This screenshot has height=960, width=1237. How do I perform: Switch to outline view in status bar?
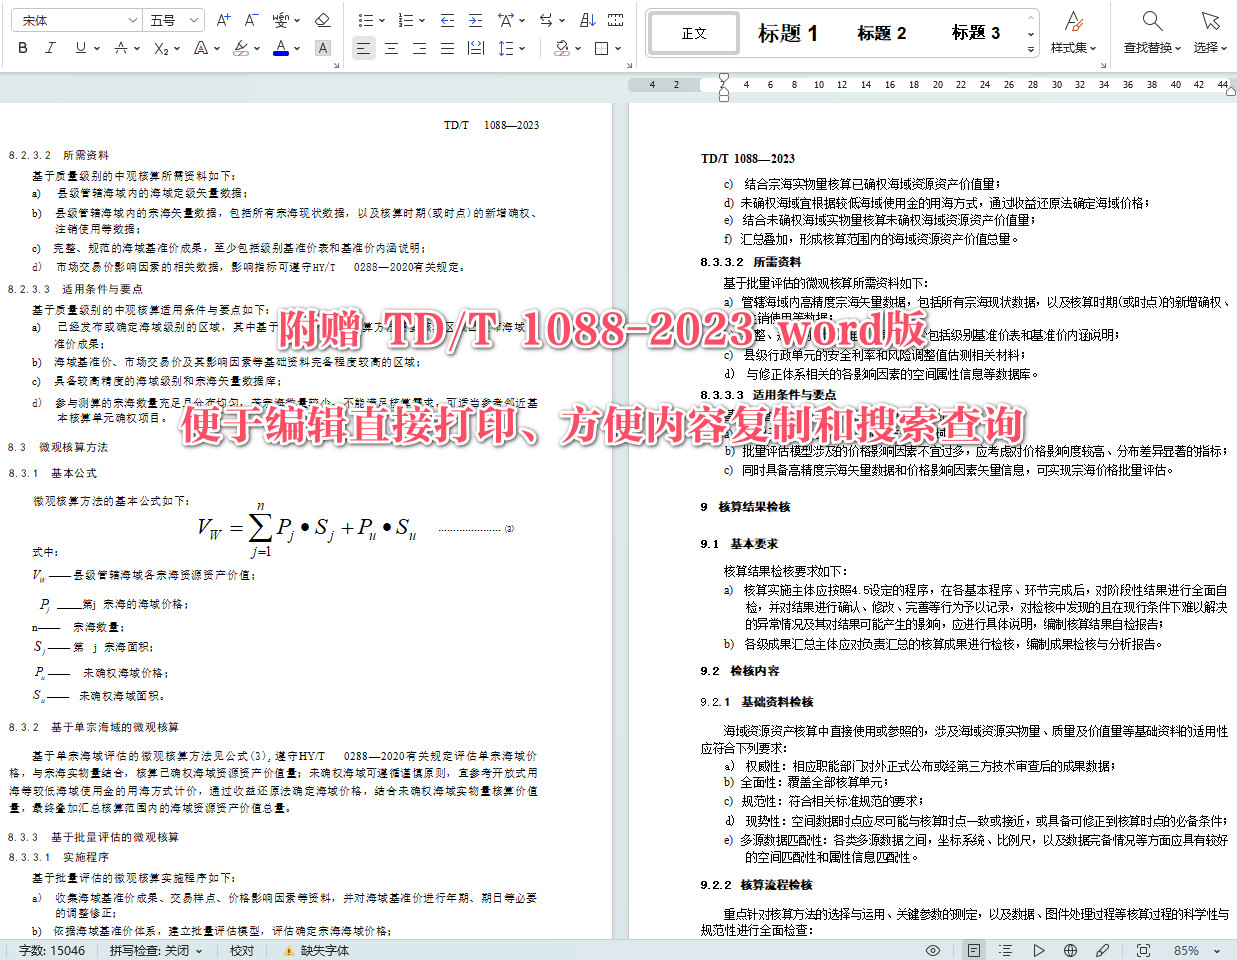click(x=1004, y=949)
